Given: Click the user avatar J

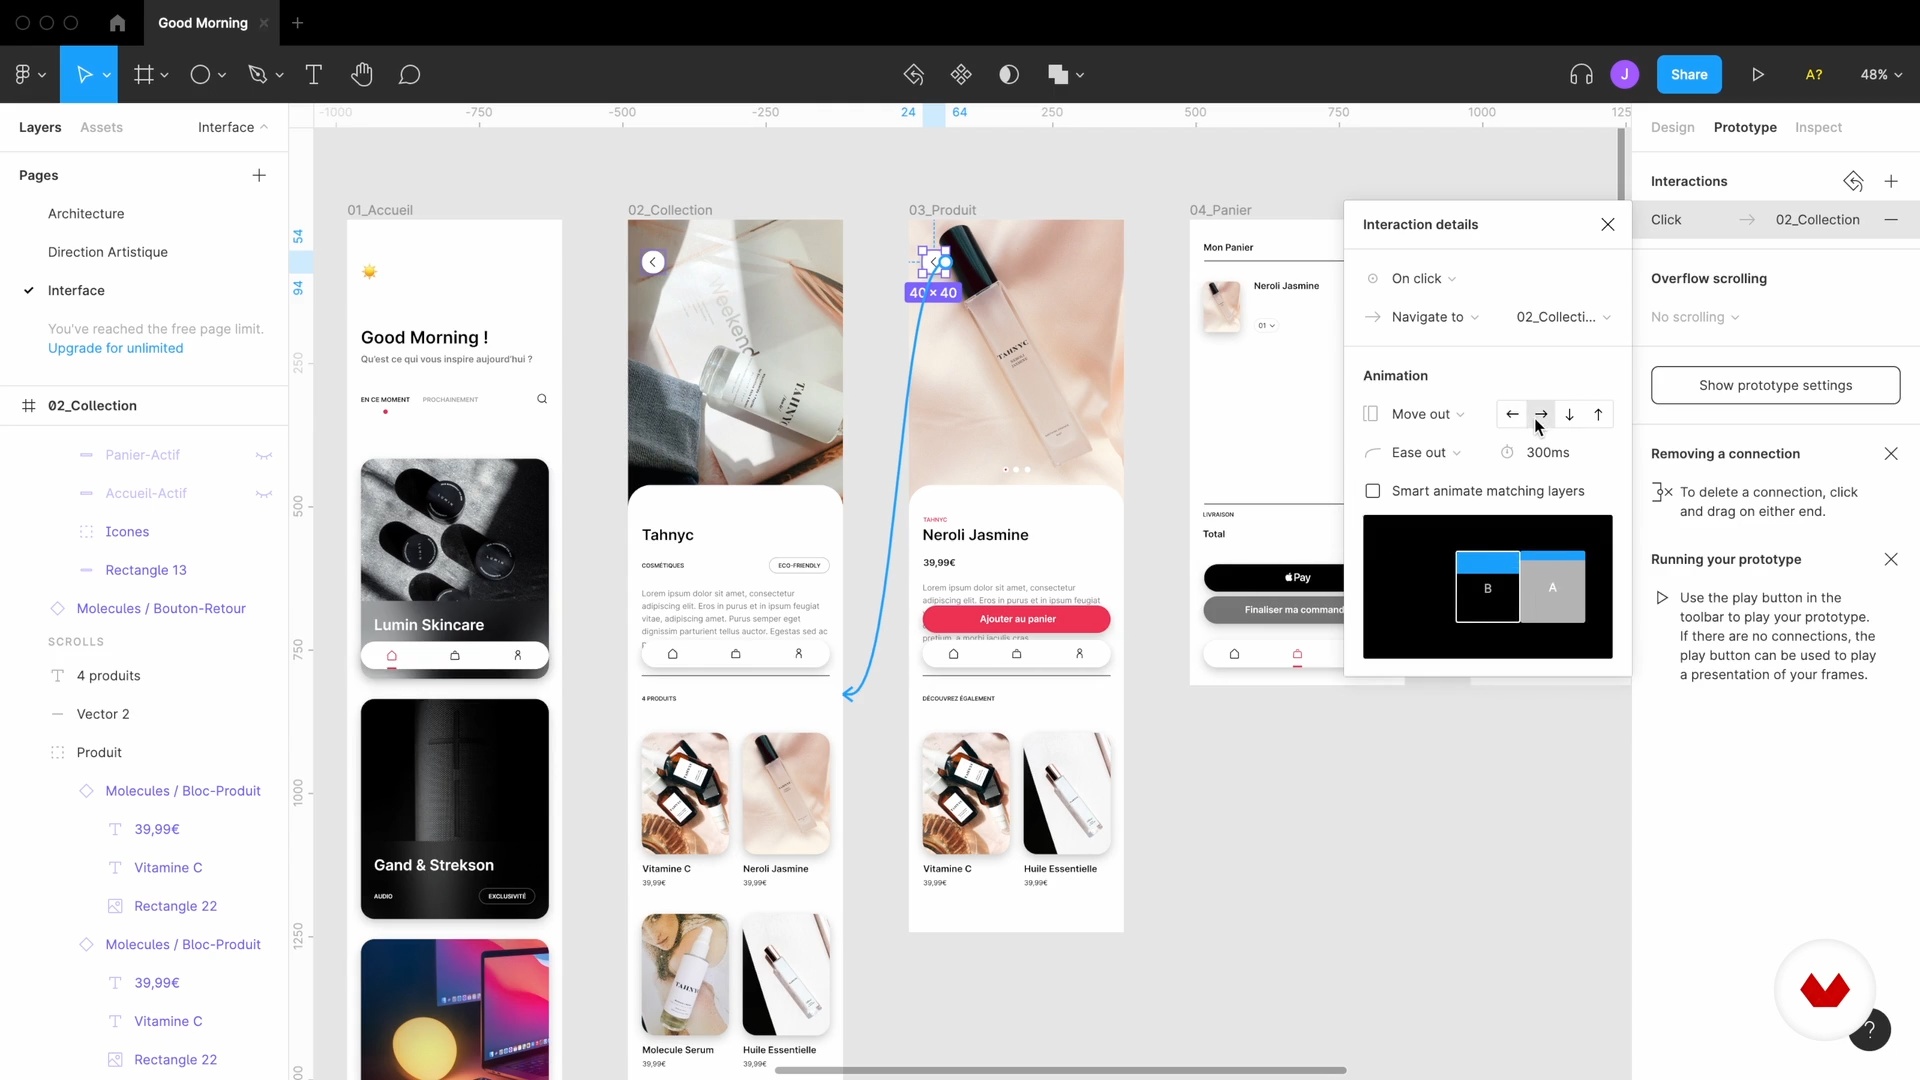Looking at the screenshot, I should [1625, 74].
